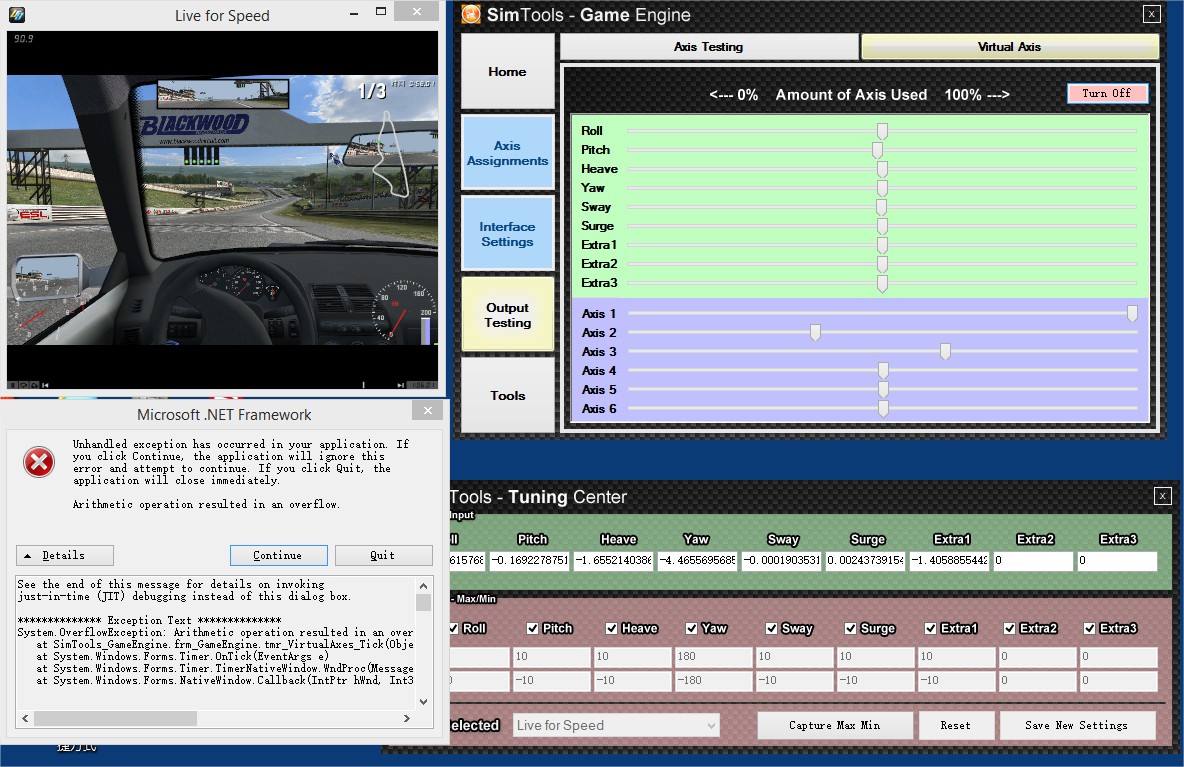Click the Pitch input value field

click(529, 560)
